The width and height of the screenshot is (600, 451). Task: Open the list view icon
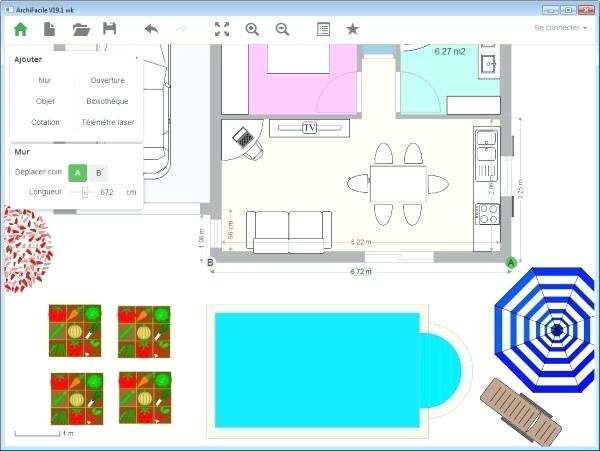323,29
